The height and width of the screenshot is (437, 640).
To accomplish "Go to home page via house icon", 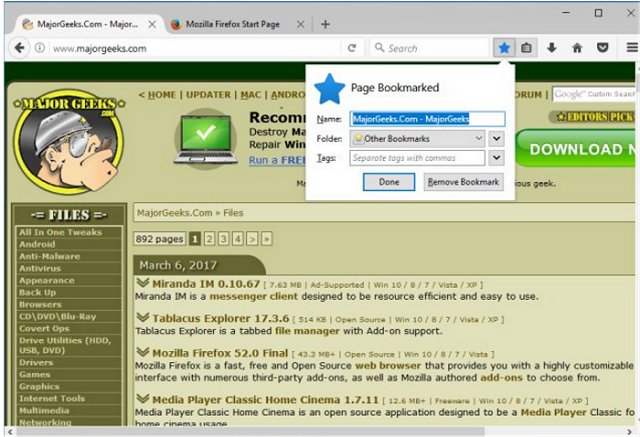I will (577, 48).
